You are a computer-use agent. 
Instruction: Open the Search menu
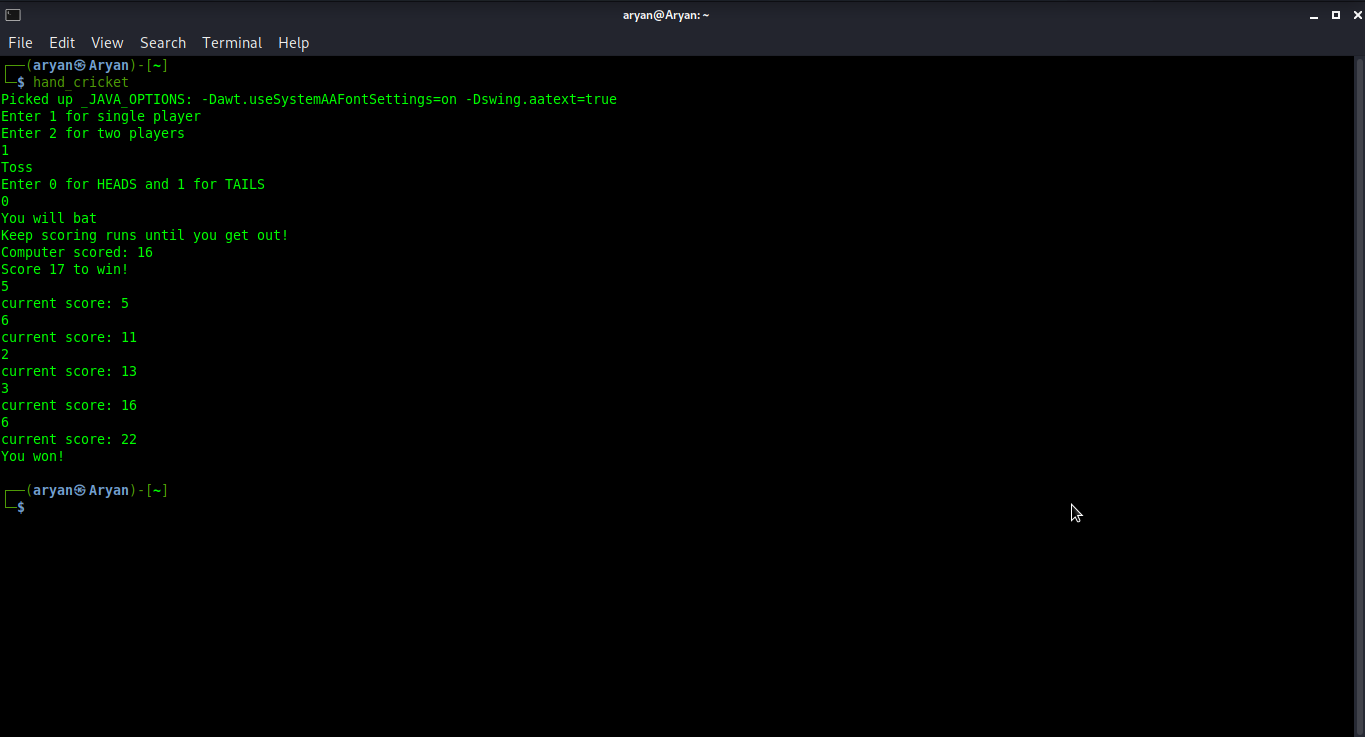pyautogui.click(x=162, y=42)
